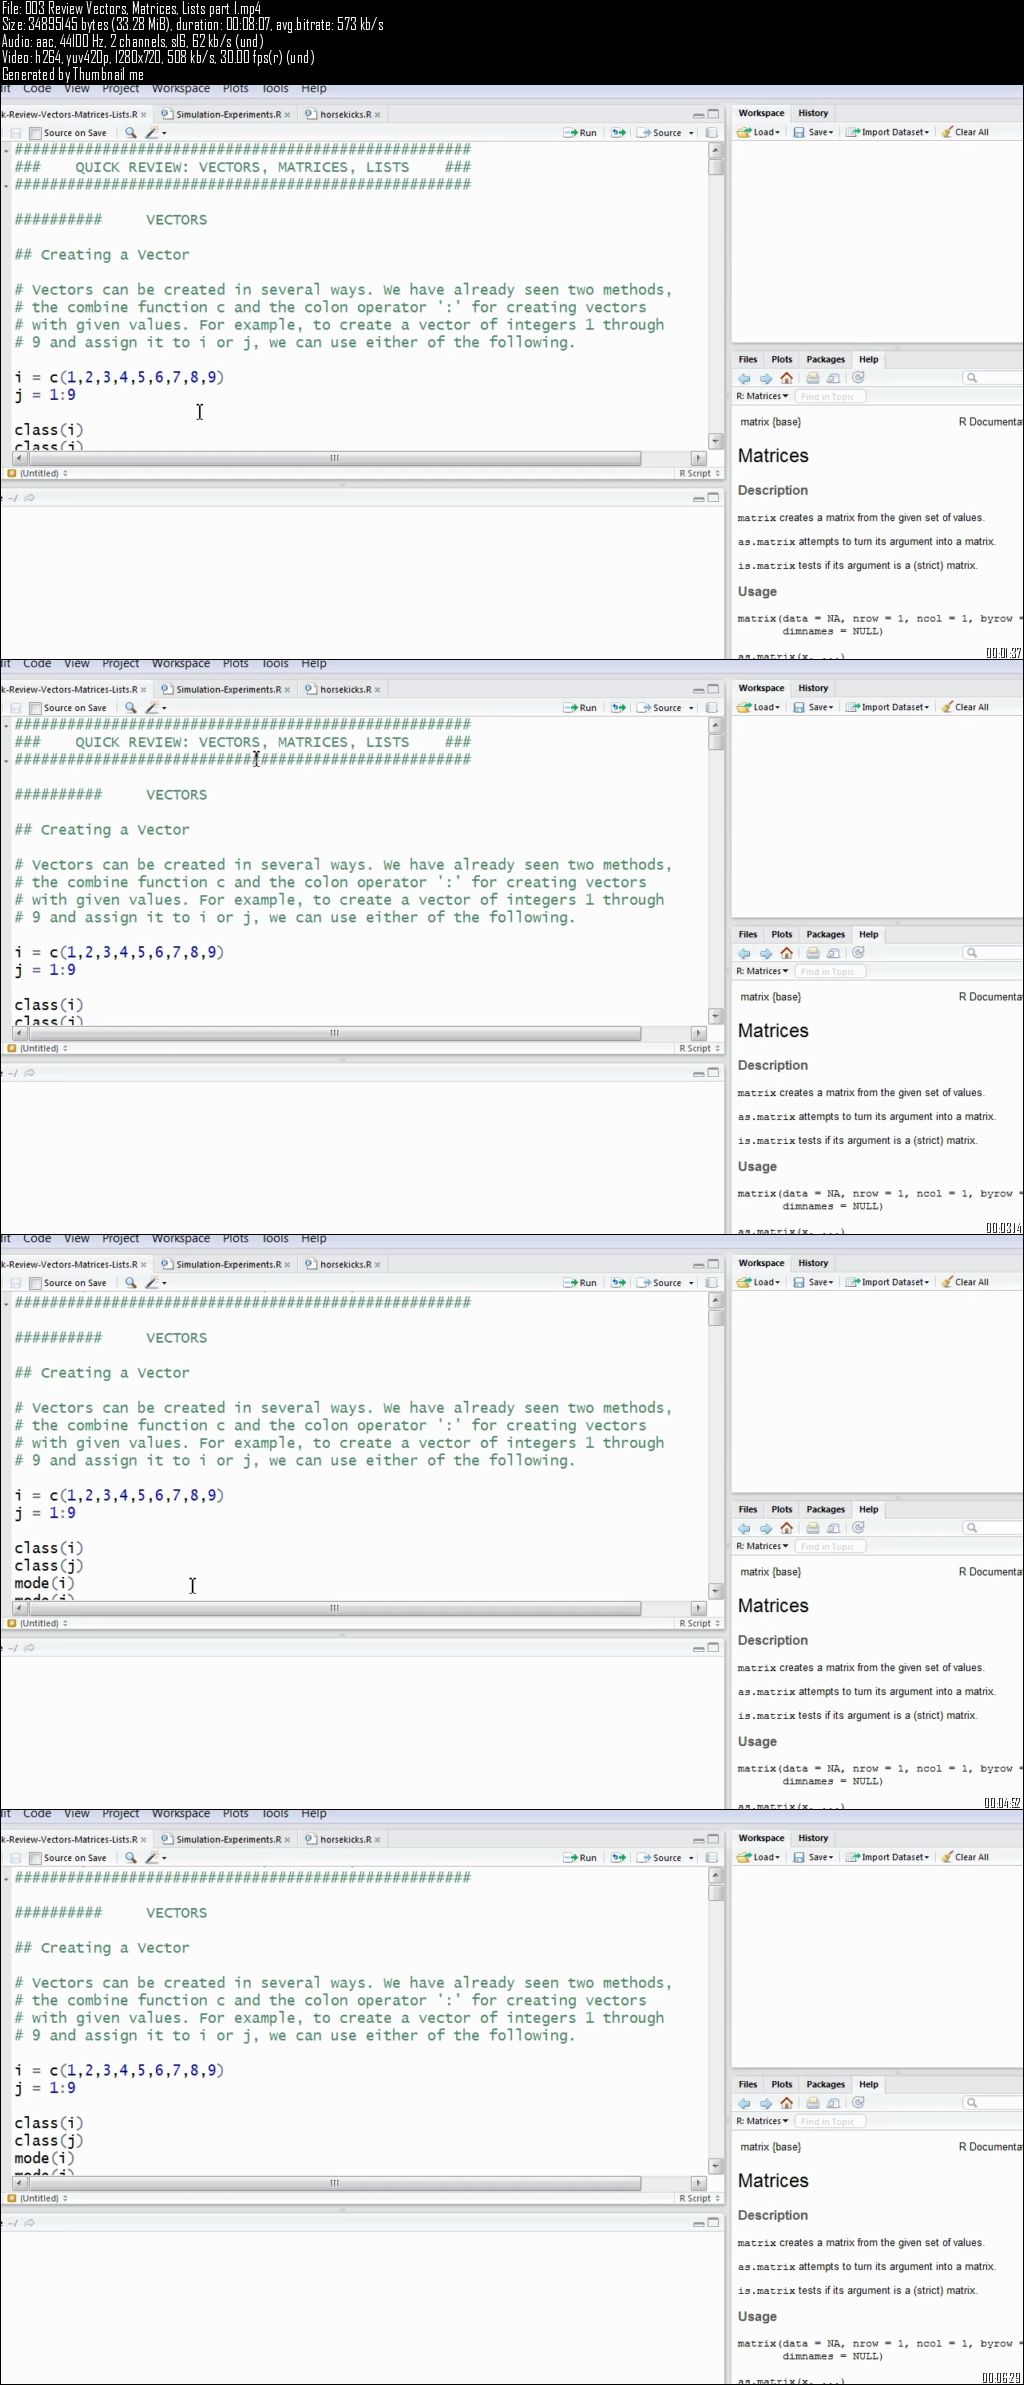Click the help search box in the 00:01:37 frame
This screenshot has height=2385, width=1024.
[x=993, y=378]
